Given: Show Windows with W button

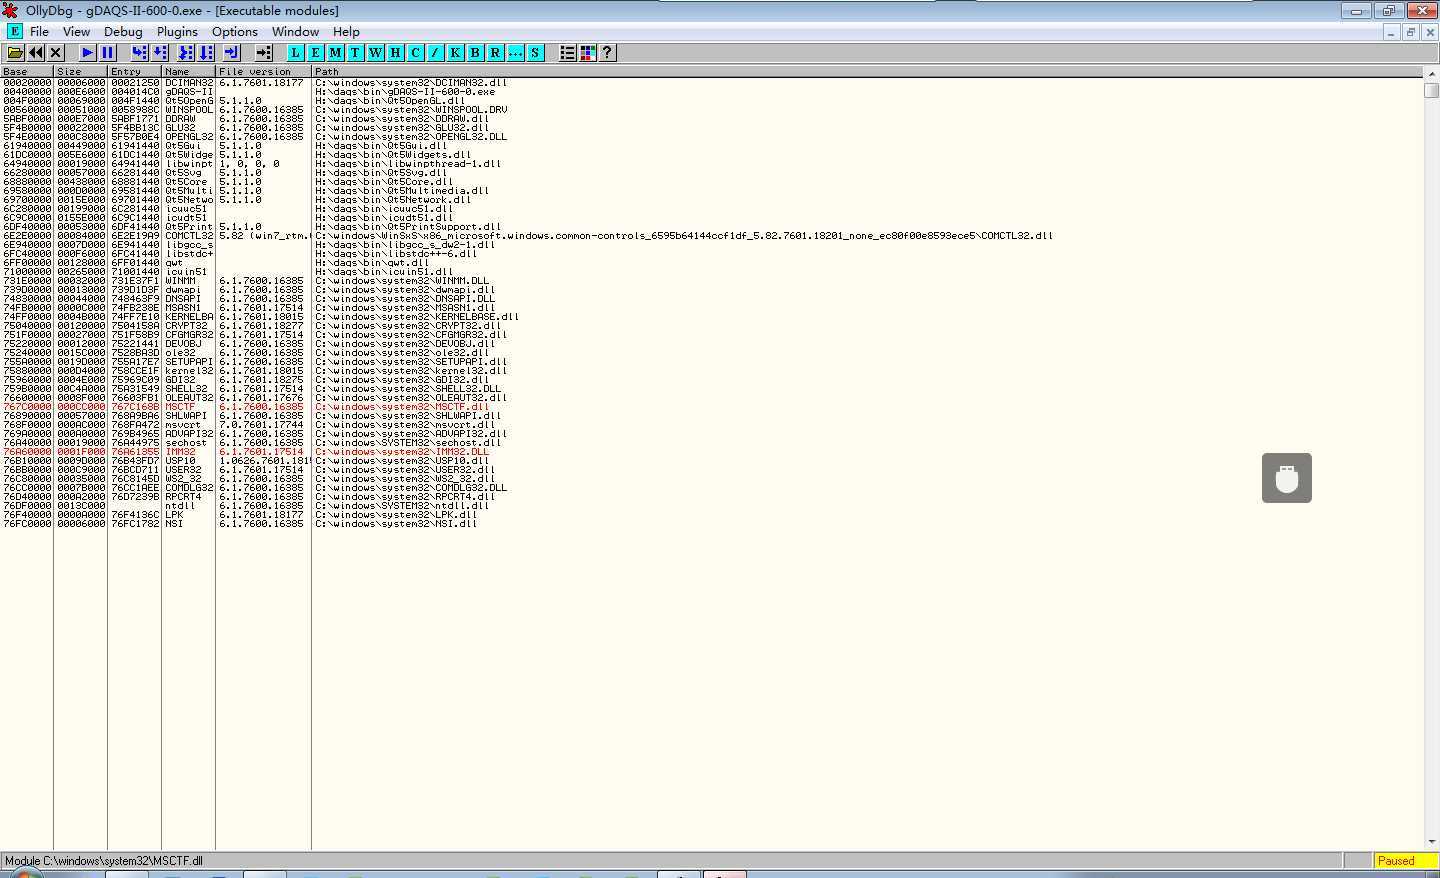Looking at the screenshot, I should pos(375,52).
